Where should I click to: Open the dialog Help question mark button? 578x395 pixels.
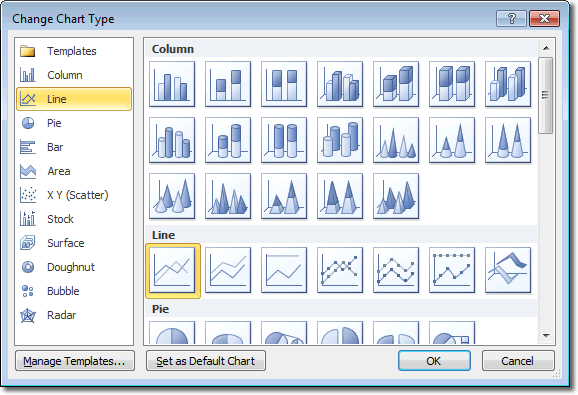click(512, 18)
